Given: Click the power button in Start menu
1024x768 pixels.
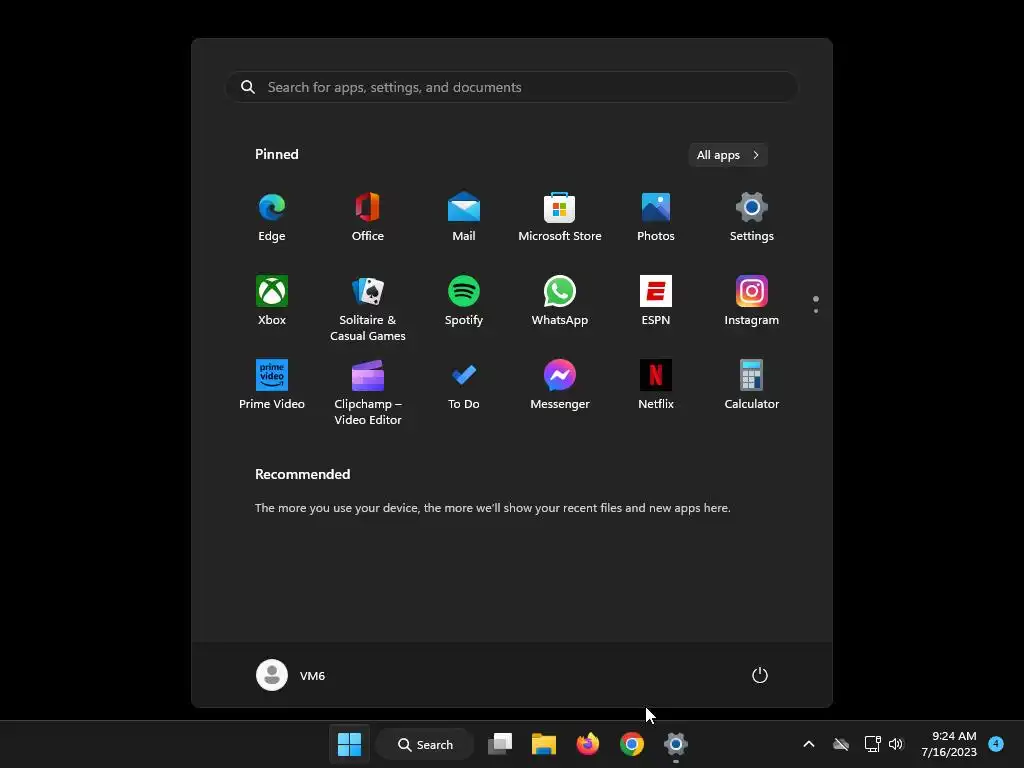Looking at the screenshot, I should pyautogui.click(x=760, y=675).
